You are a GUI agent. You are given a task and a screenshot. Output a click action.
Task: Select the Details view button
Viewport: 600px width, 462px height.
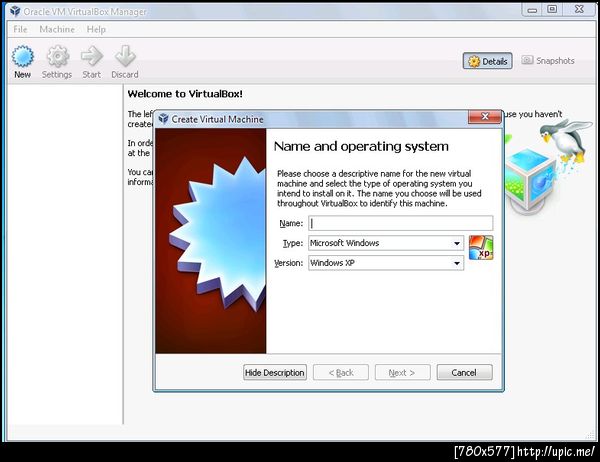488,61
